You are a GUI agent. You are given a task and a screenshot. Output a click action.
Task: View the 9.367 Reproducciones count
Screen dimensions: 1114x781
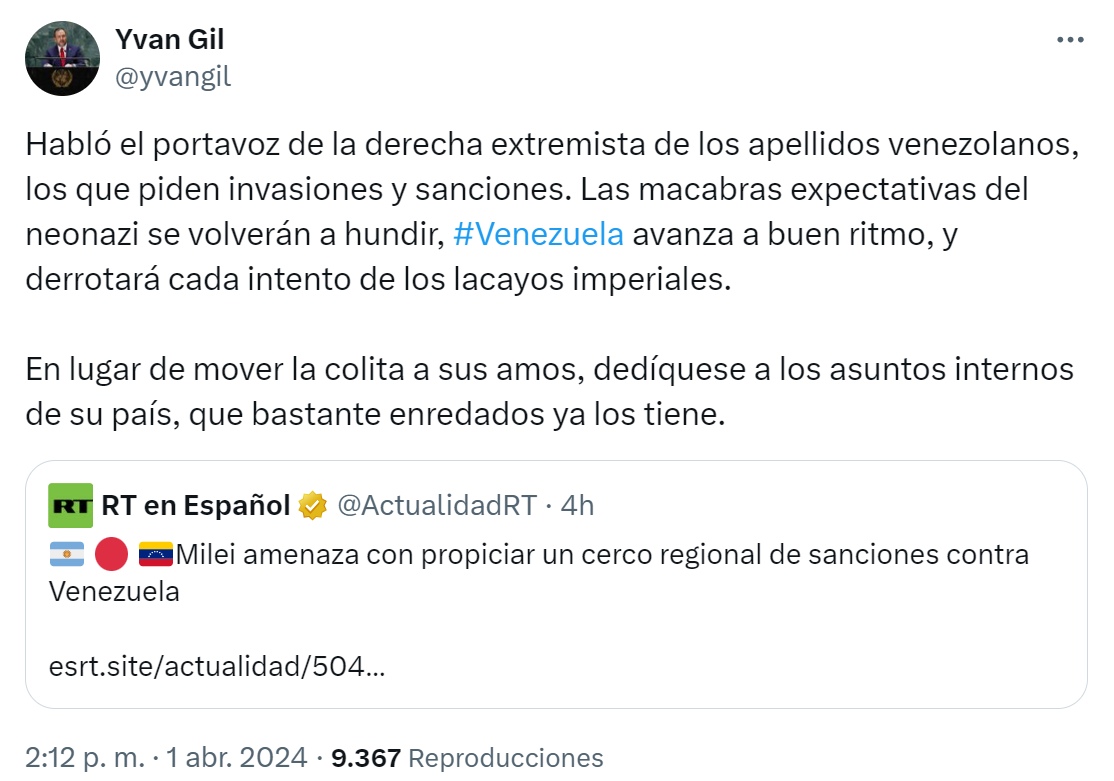(x=467, y=758)
